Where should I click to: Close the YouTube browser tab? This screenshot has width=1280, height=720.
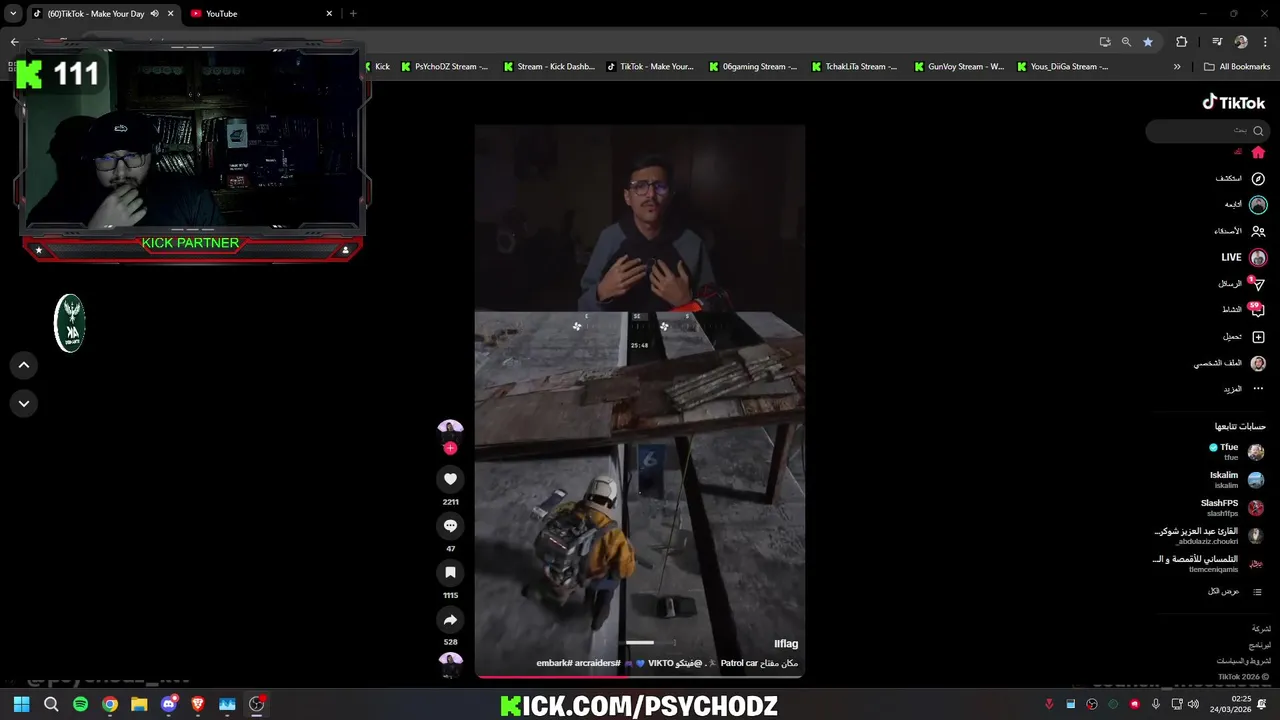329,13
